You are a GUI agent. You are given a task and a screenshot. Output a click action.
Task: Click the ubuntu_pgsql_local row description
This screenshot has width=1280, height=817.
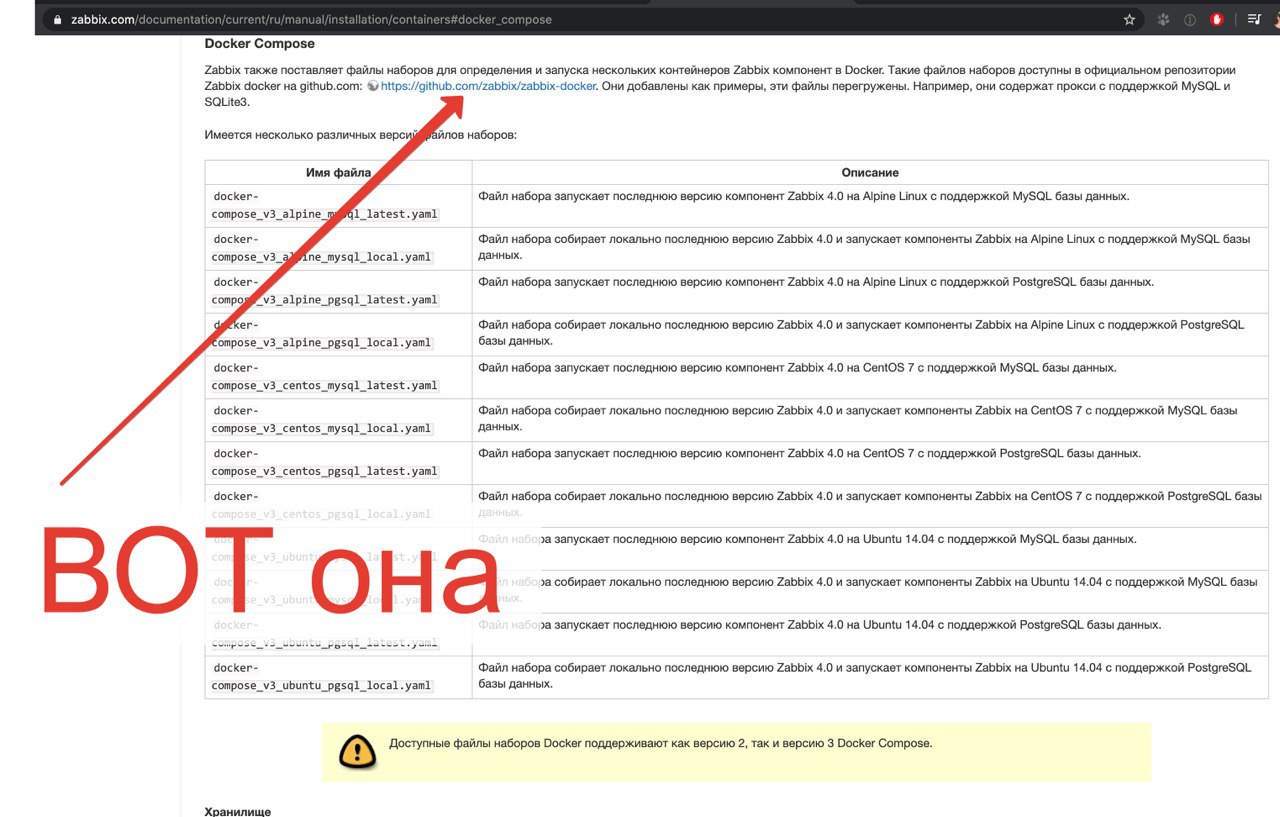click(x=865, y=676)
